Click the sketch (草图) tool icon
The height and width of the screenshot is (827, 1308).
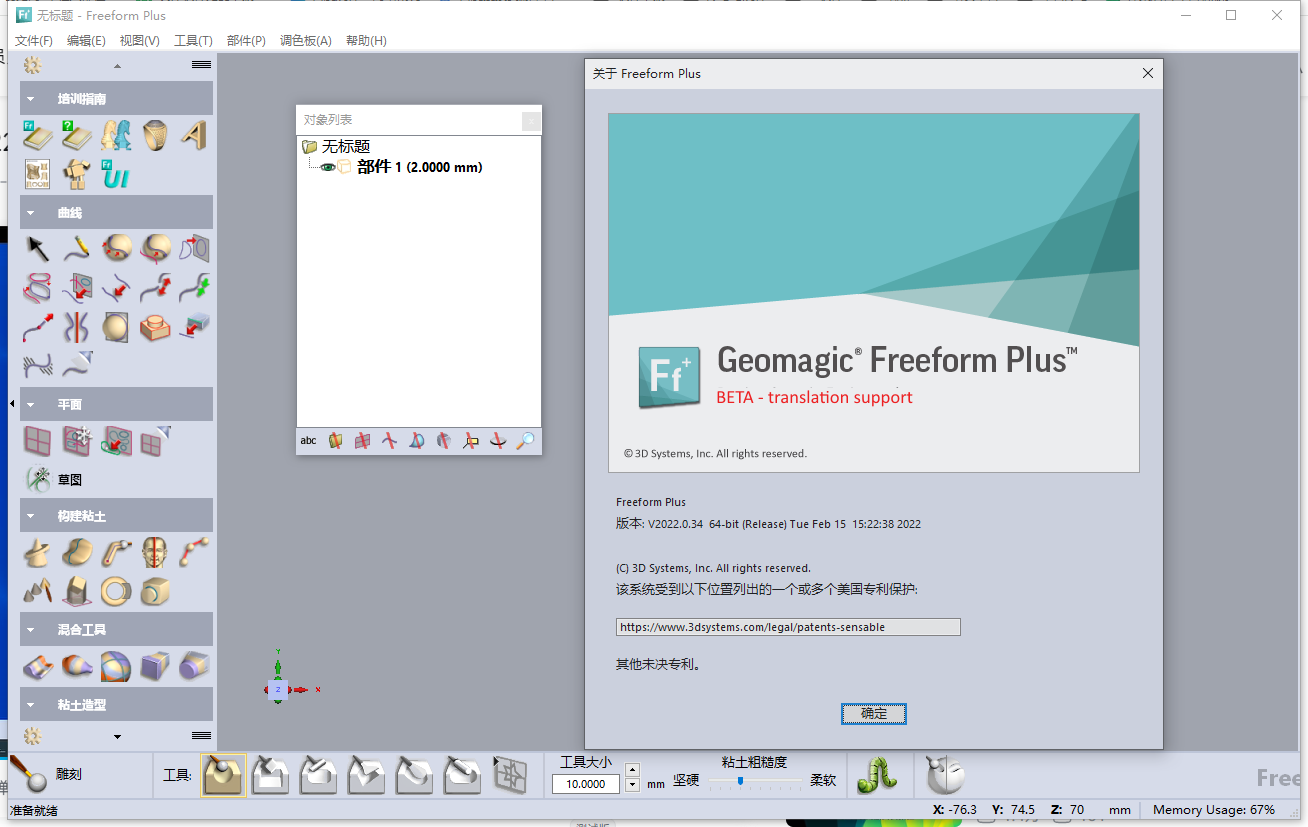click(x=38, y=479)
